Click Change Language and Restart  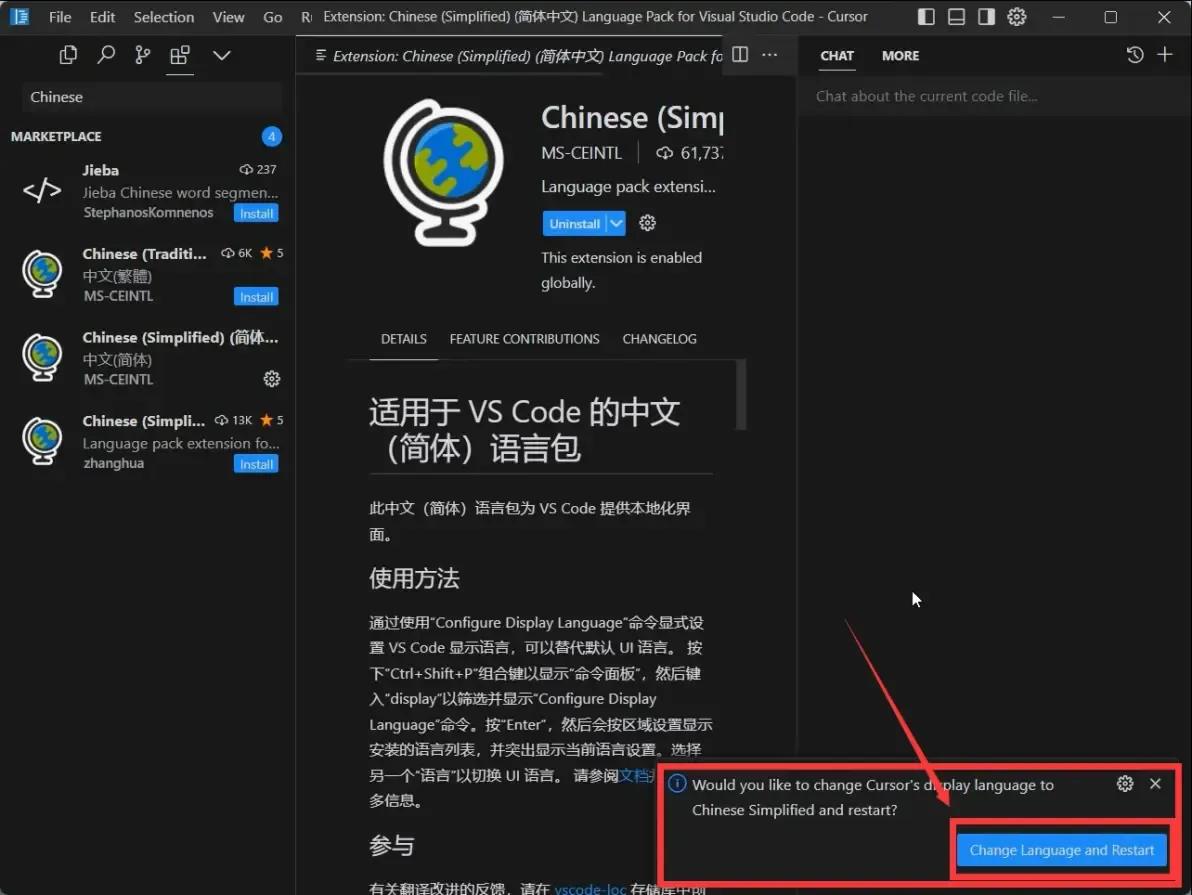point(1060,850)
